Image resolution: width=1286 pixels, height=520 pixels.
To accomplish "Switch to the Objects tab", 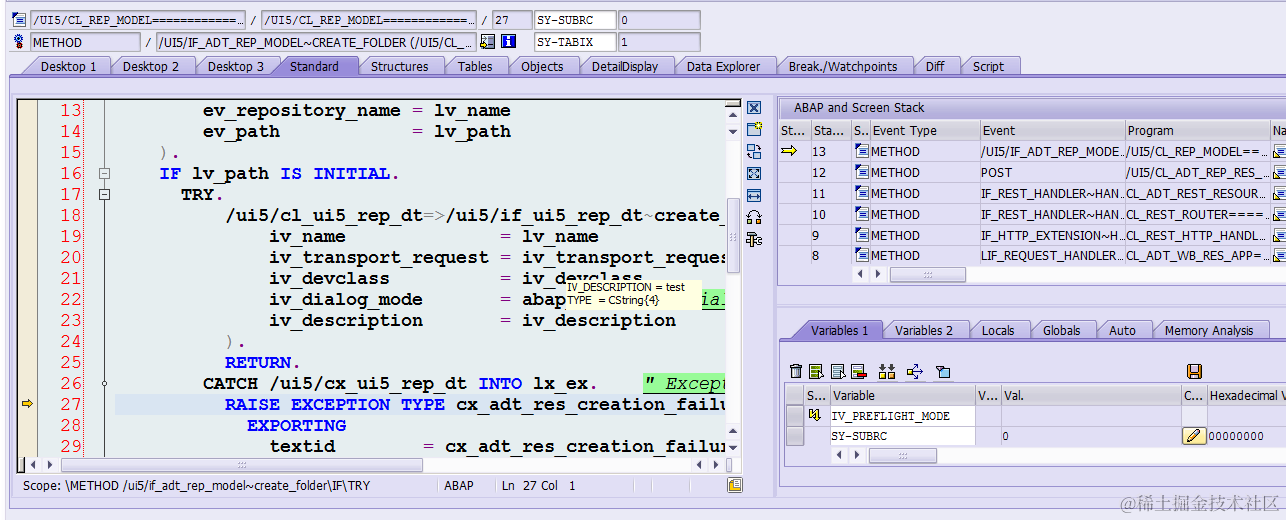I will coord(542,66).
